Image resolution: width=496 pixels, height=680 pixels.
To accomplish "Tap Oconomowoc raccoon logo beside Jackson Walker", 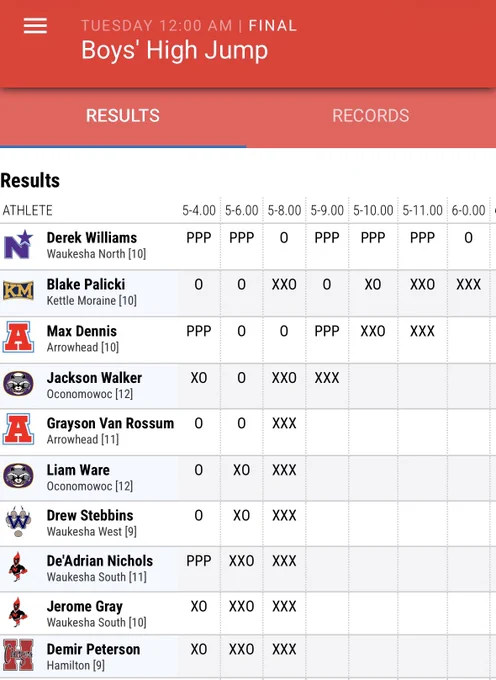I will pyautogui.click(x=18, y=383).
